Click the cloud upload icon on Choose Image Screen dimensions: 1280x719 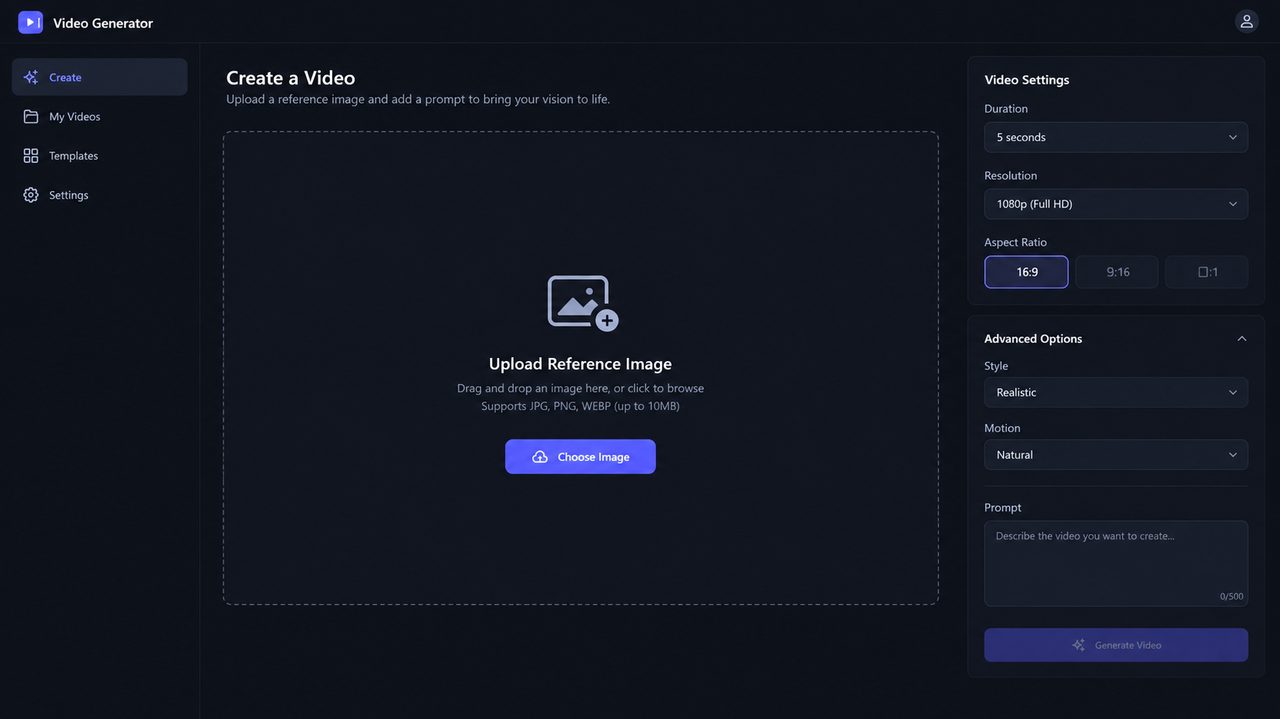[540, 457]
